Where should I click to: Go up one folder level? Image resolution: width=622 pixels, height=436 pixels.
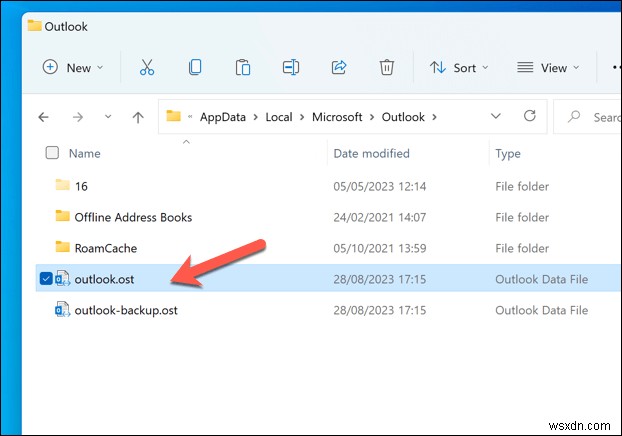[x=138, y=117]
